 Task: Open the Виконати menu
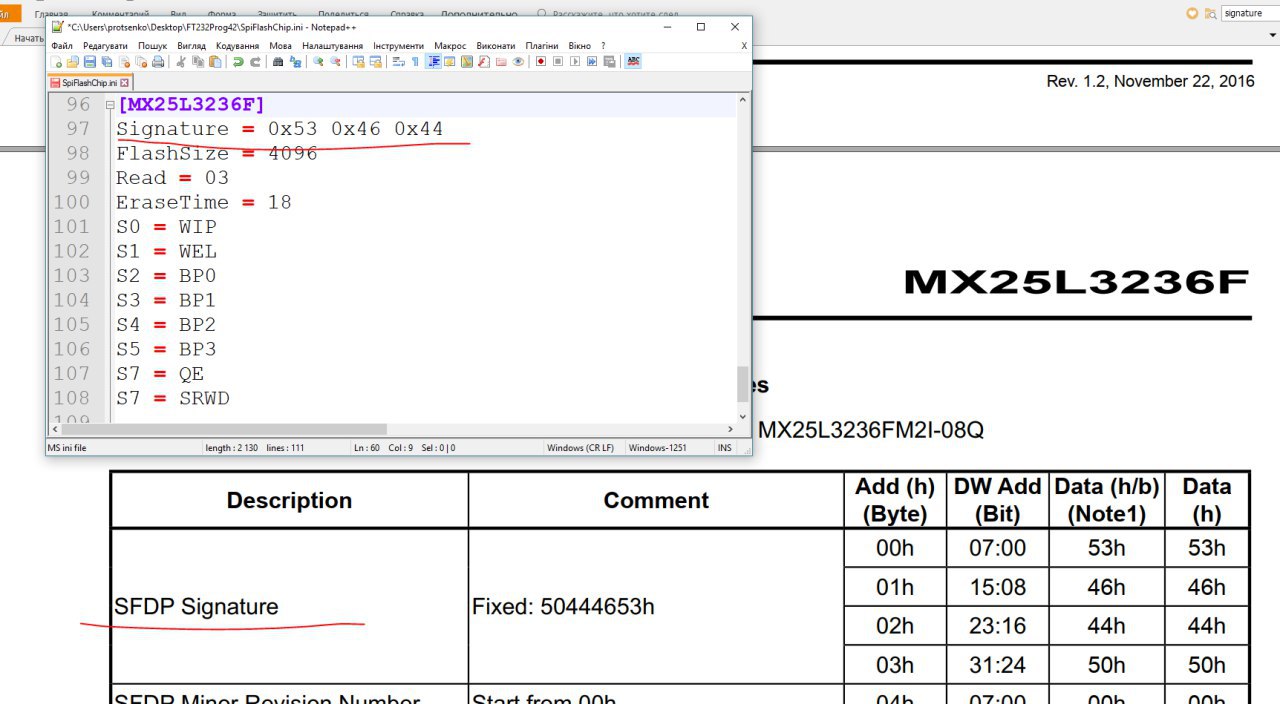point(496,46)
